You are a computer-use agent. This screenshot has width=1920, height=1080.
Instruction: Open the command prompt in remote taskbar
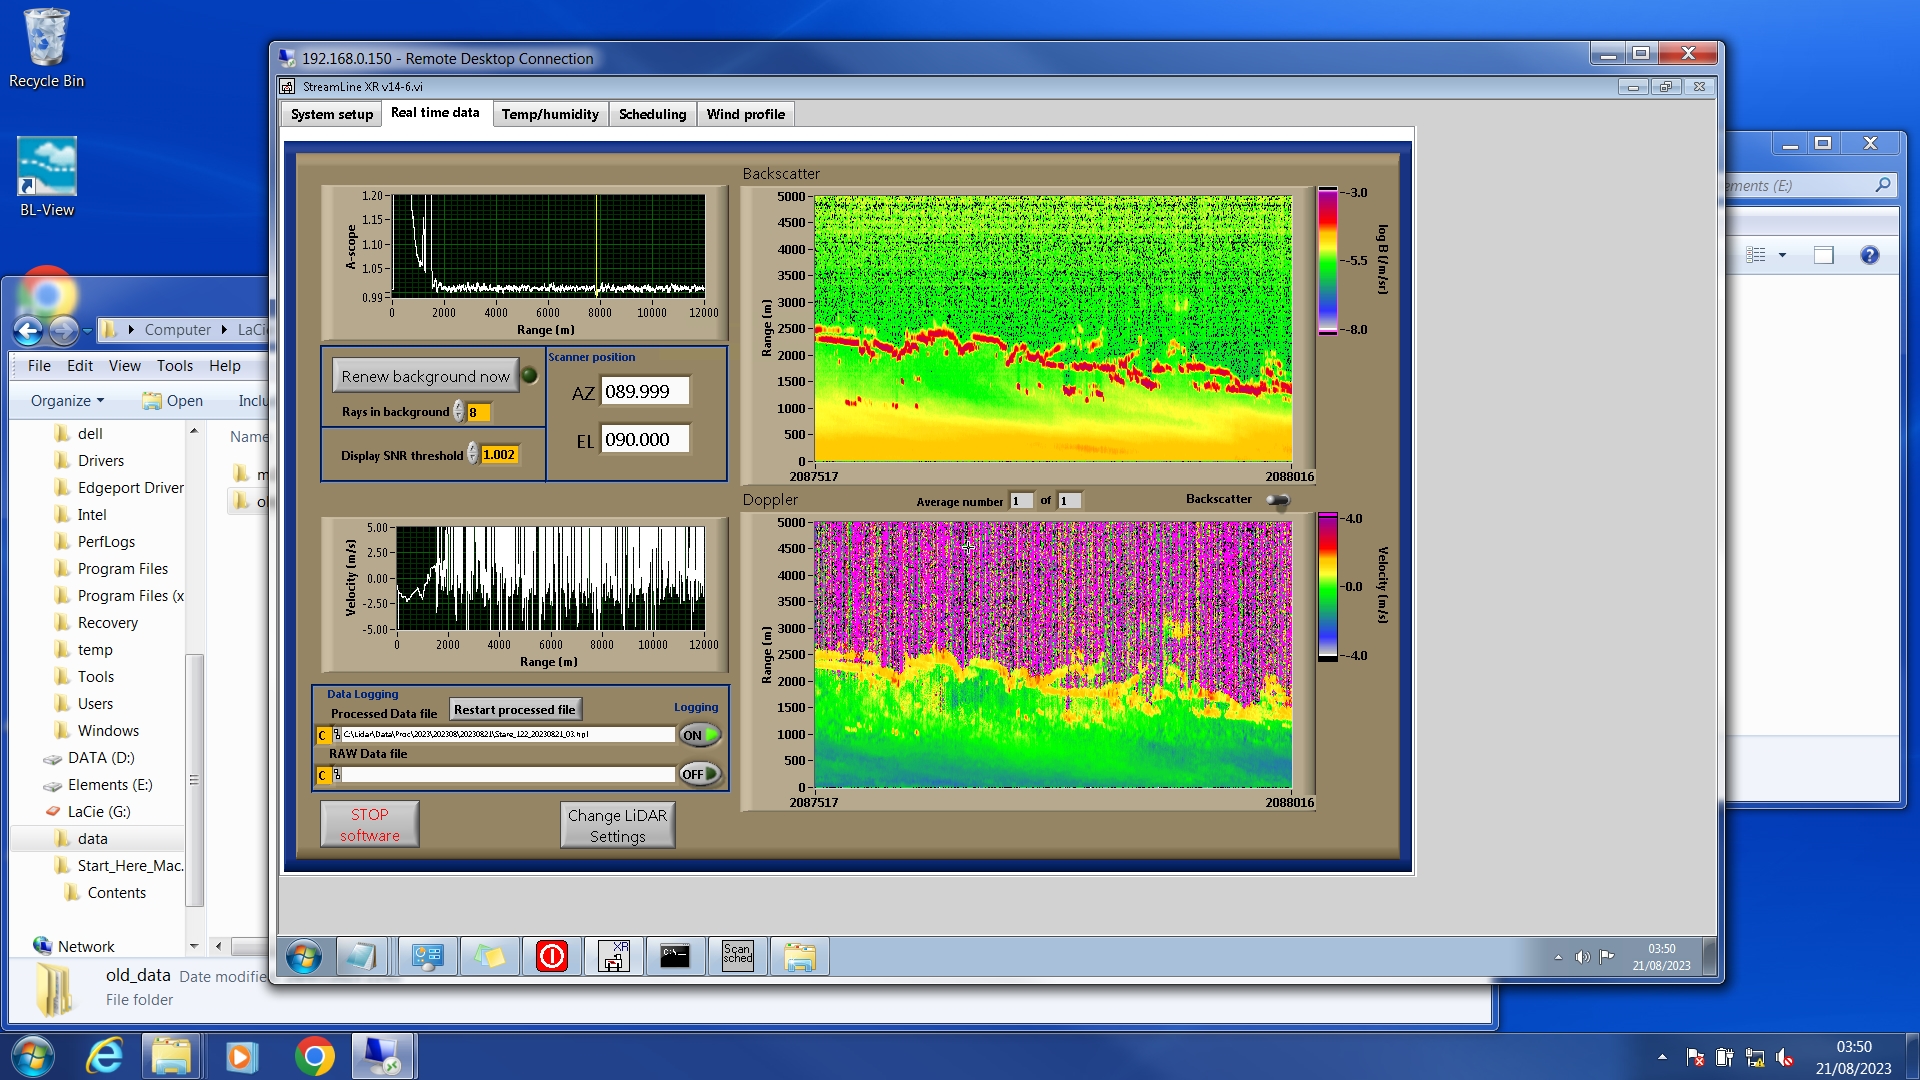point(675,956)
